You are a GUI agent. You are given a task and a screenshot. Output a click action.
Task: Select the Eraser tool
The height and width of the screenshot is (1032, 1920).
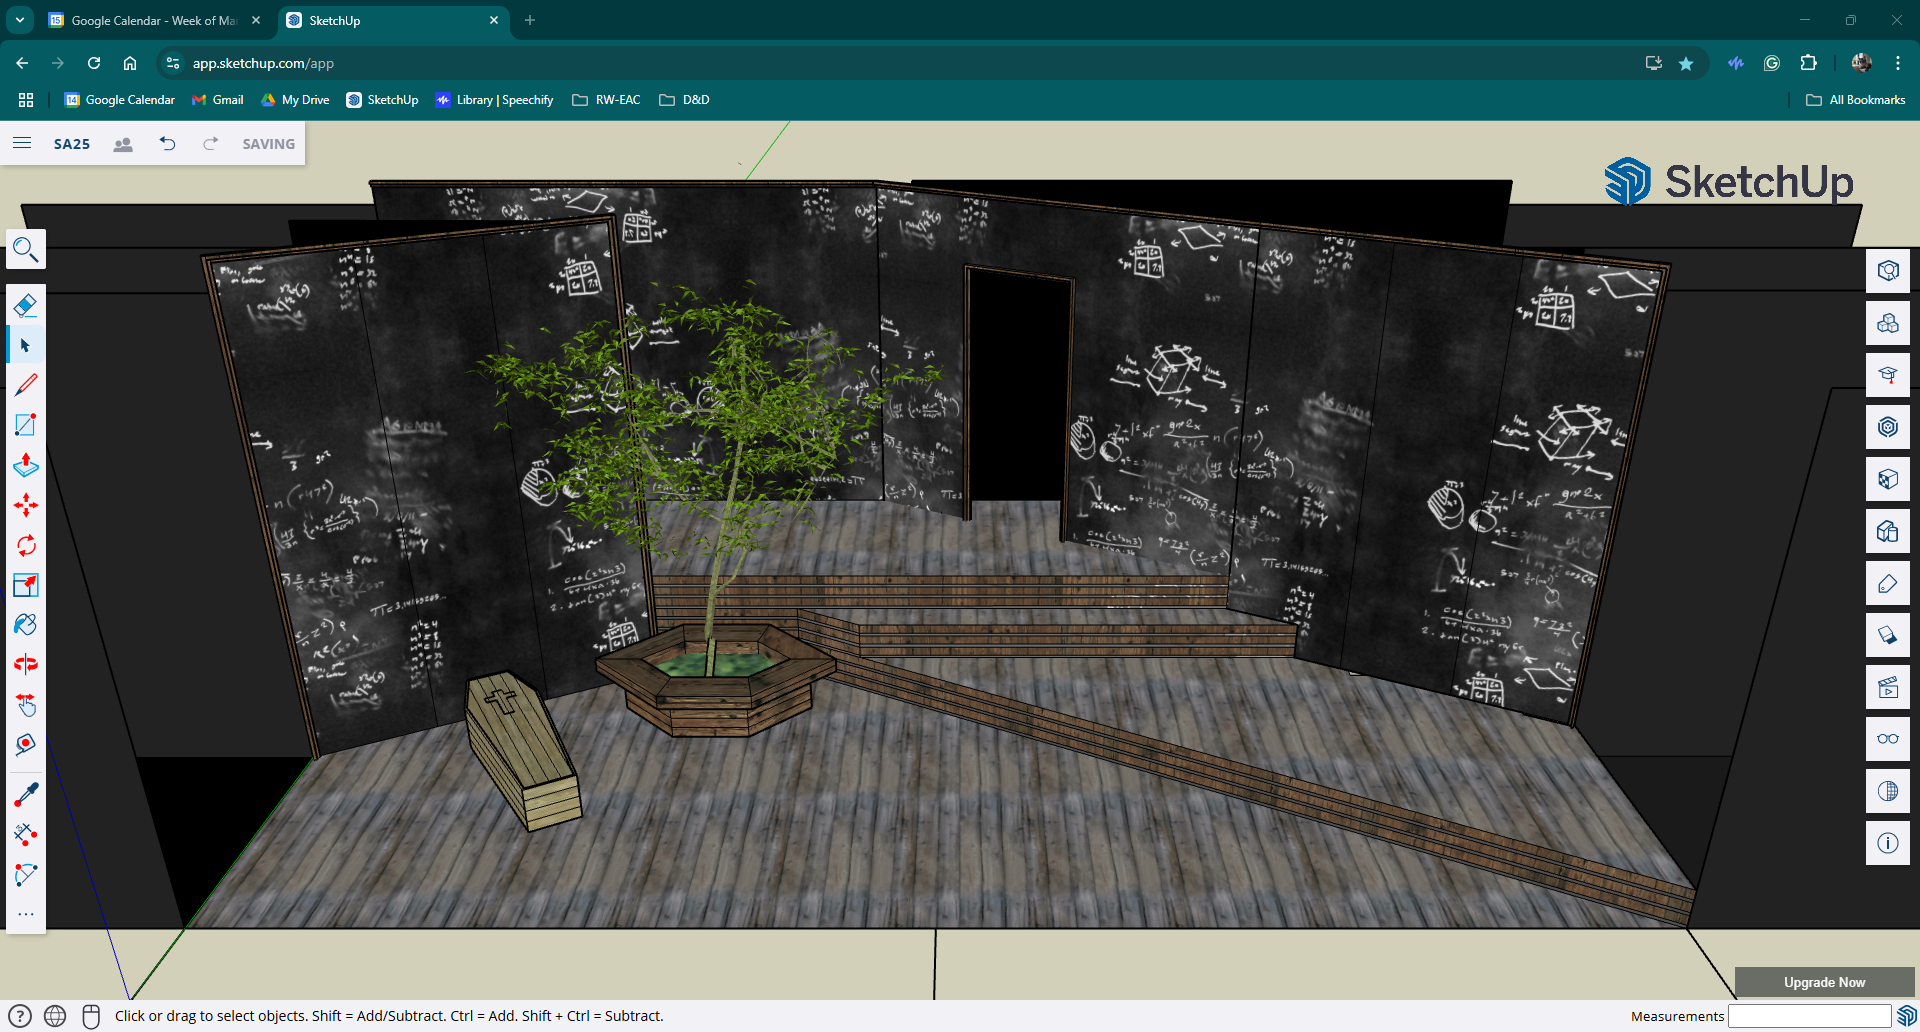pos(26,305)
